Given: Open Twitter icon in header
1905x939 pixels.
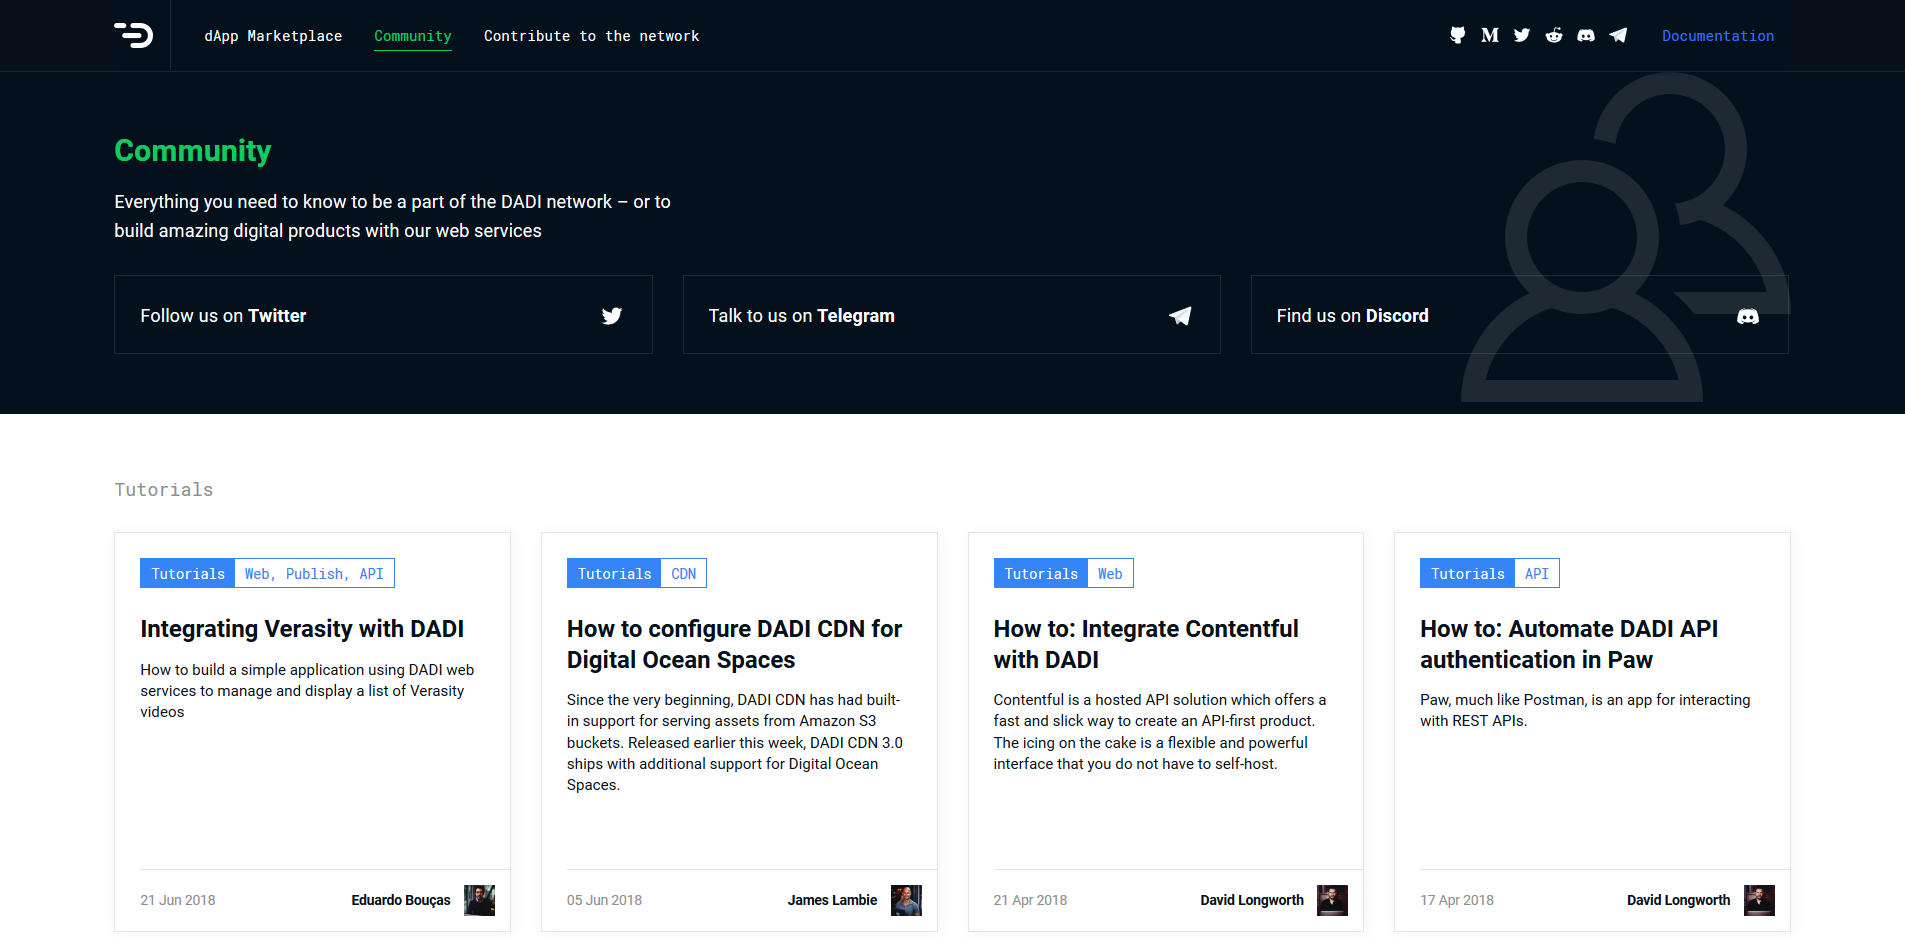Looking at the screenshot, I should click(1521, 35).
